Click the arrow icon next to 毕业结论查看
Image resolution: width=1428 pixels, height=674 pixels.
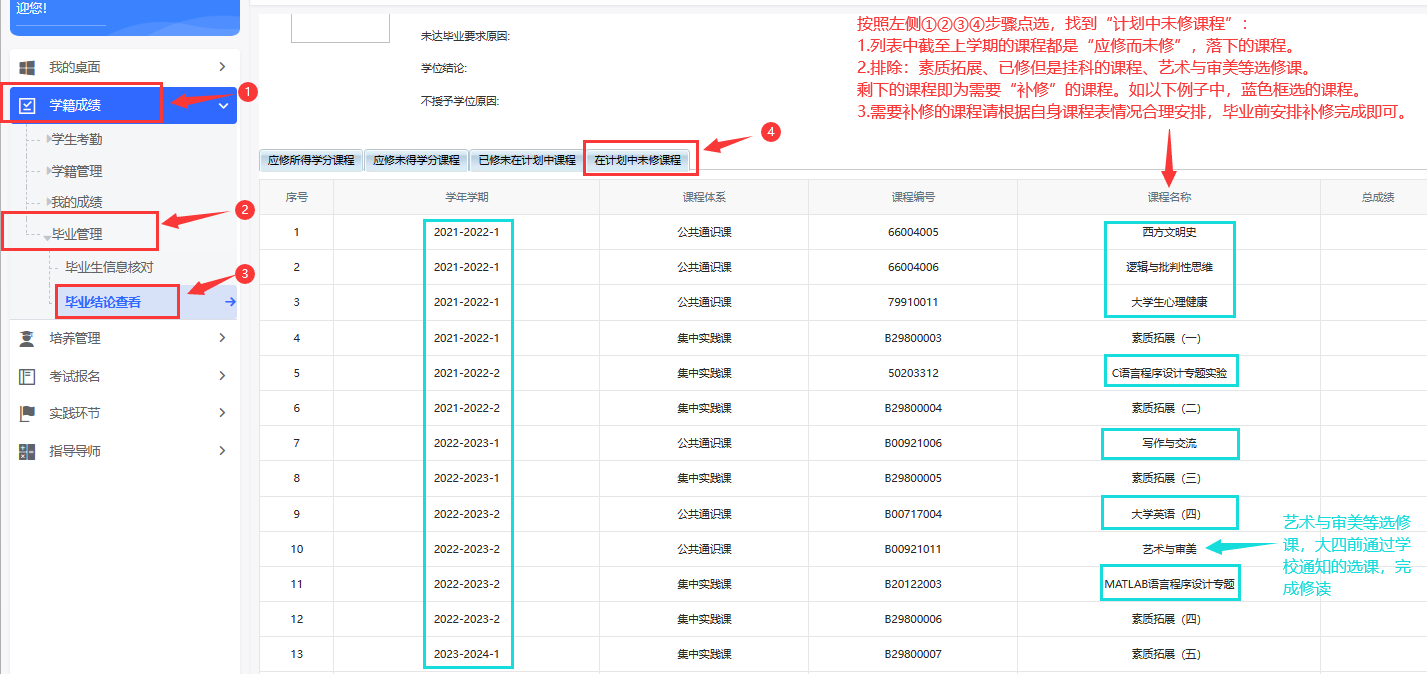click(230, 302)
